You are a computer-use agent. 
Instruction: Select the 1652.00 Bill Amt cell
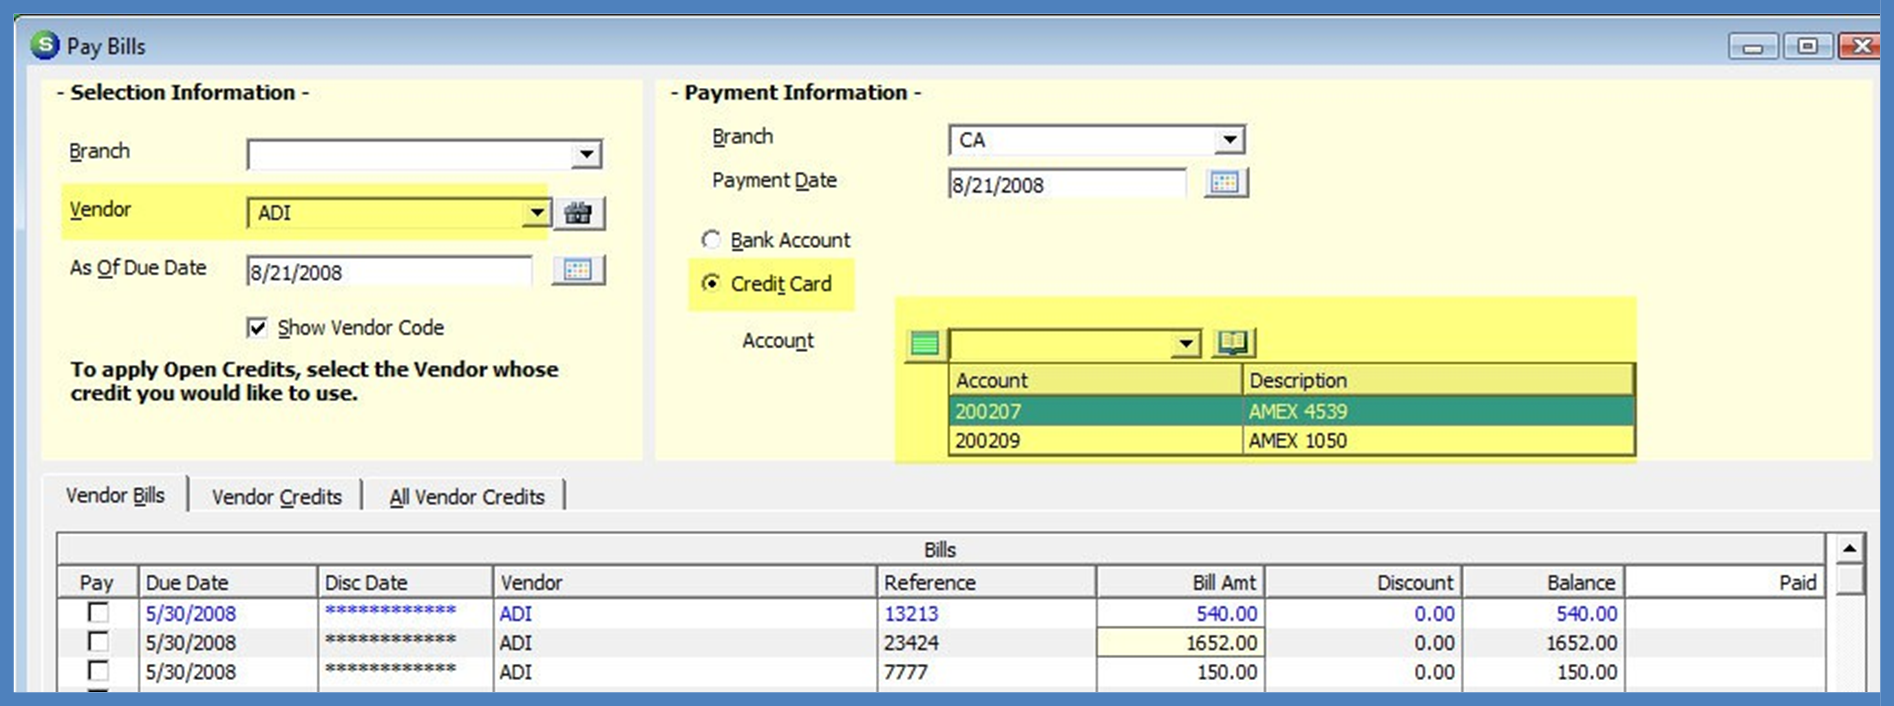tap(1181, 642)
